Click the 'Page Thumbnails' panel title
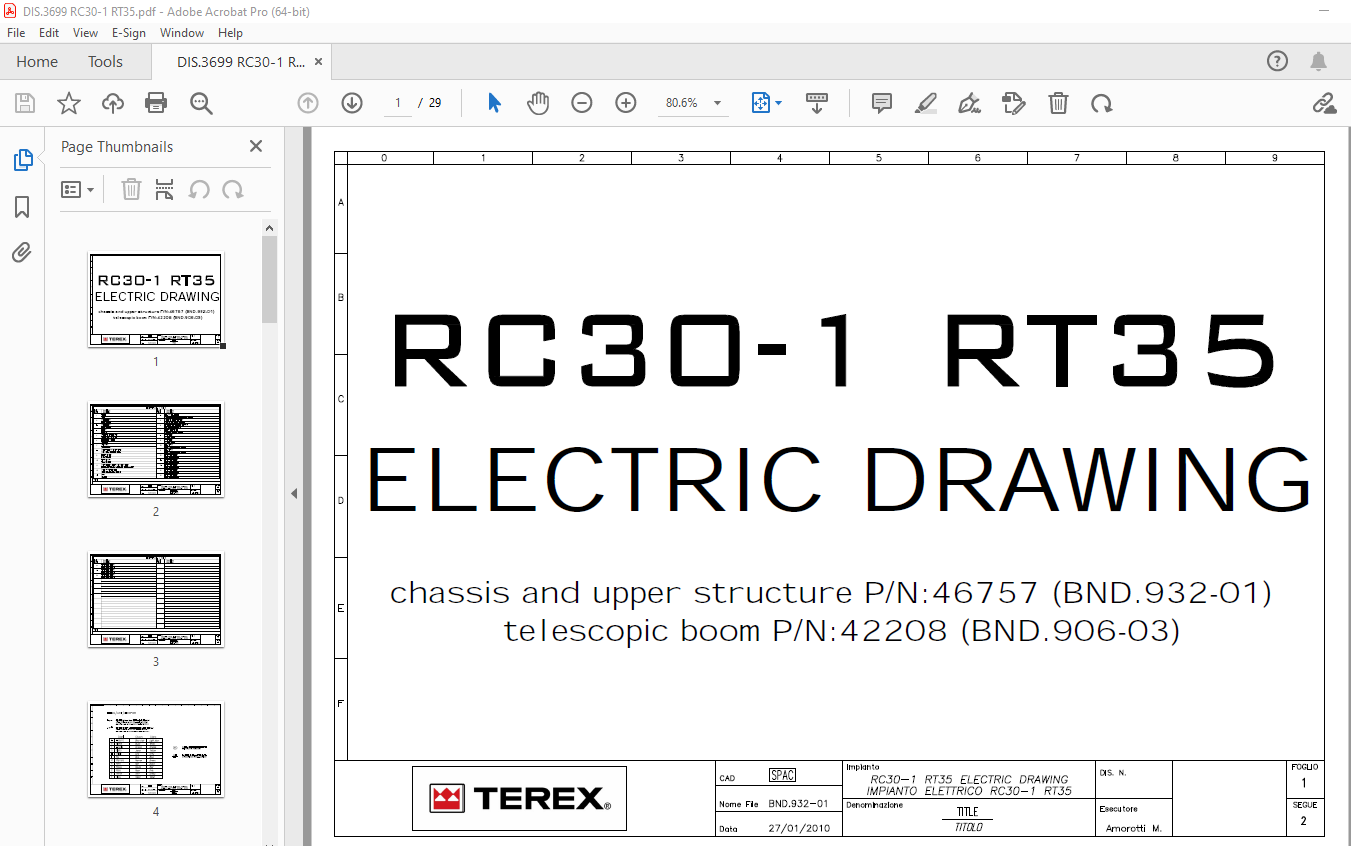Image resolution: width=1351 pixels, height=846 pixels. tap(117, 146)
